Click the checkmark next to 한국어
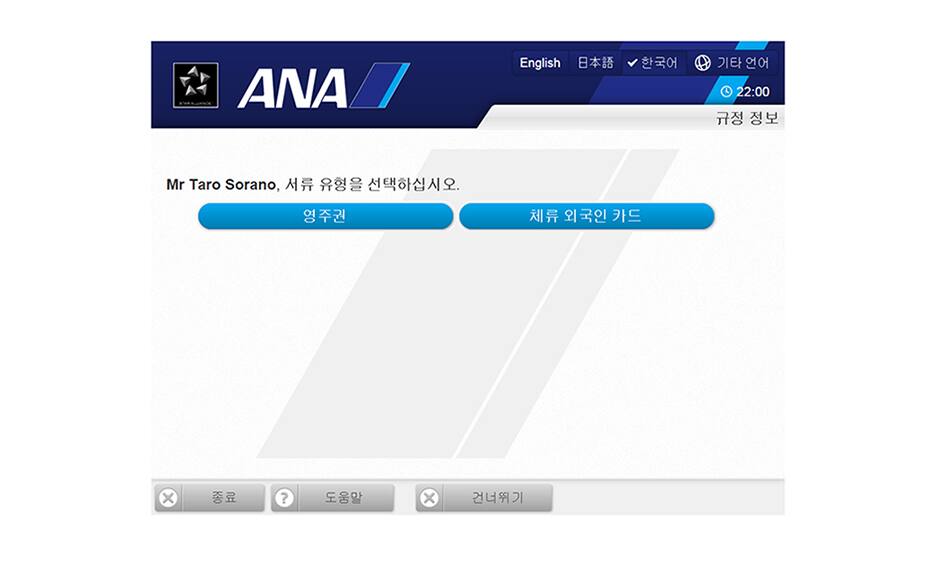Viewport: 930px width, 575px height. click(x=632, y=63)
